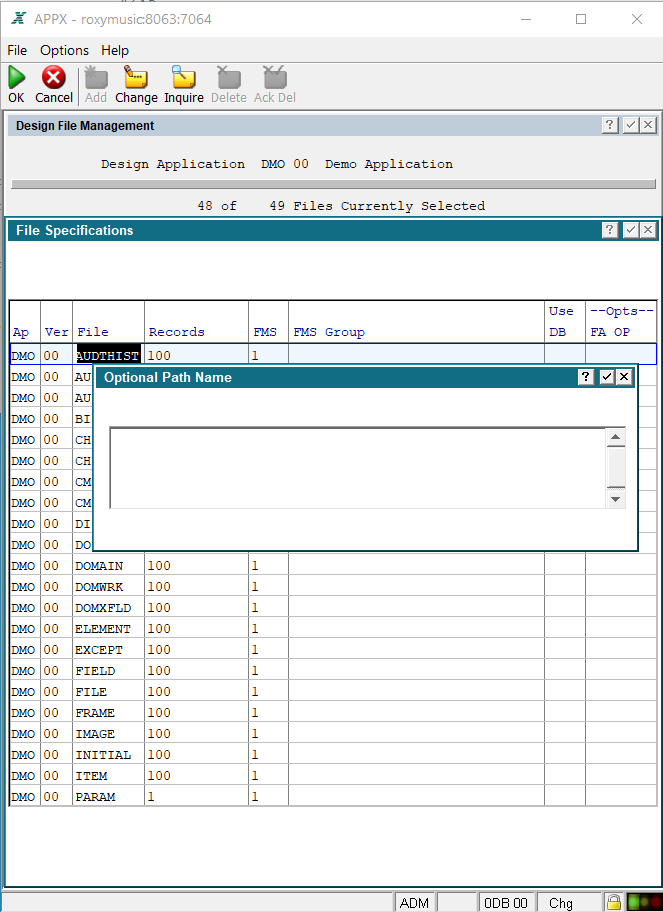The width and height of the screenshot is (663, 912).
Task: Select the Delete mode icon
Action: (x=229, y=77)
